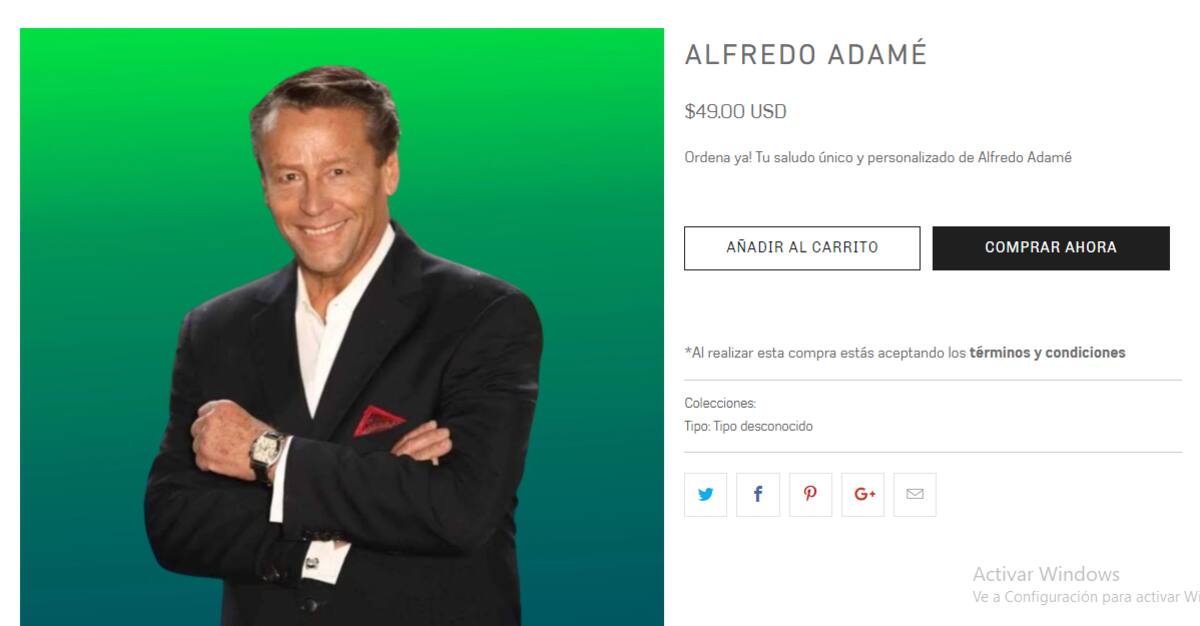The width and height of the screenshot is (1200, 626).
Task: Click the Ve a Configuración watermark text
Action: point(1086,597)
